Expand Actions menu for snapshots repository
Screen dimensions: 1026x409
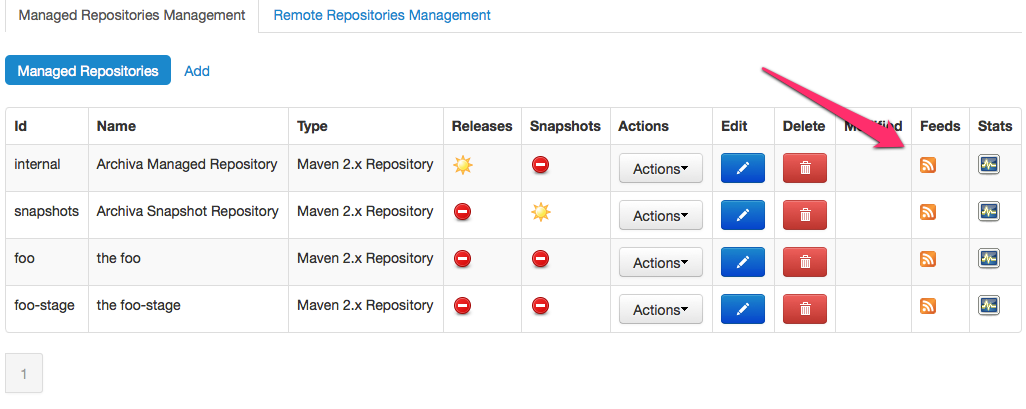(660, 215)
